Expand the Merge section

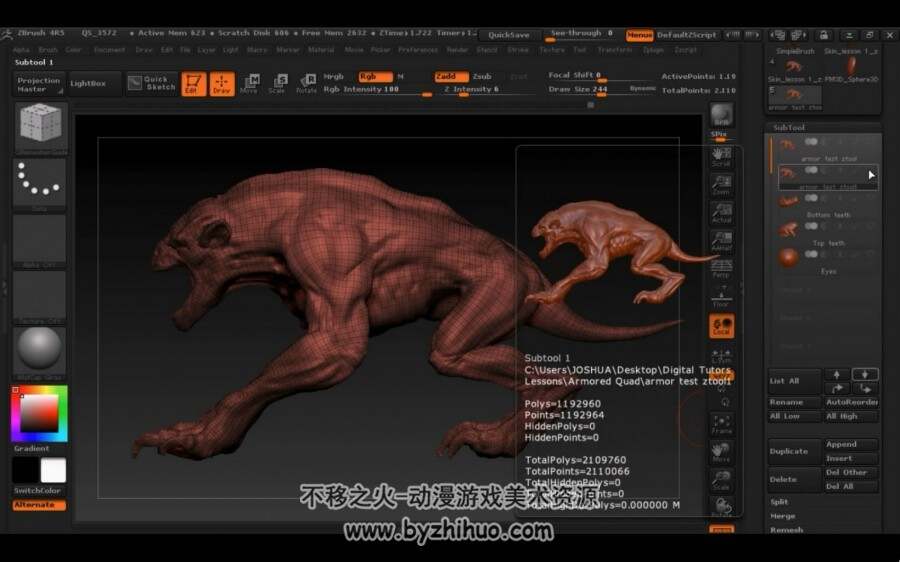click(x=783, y=516)
